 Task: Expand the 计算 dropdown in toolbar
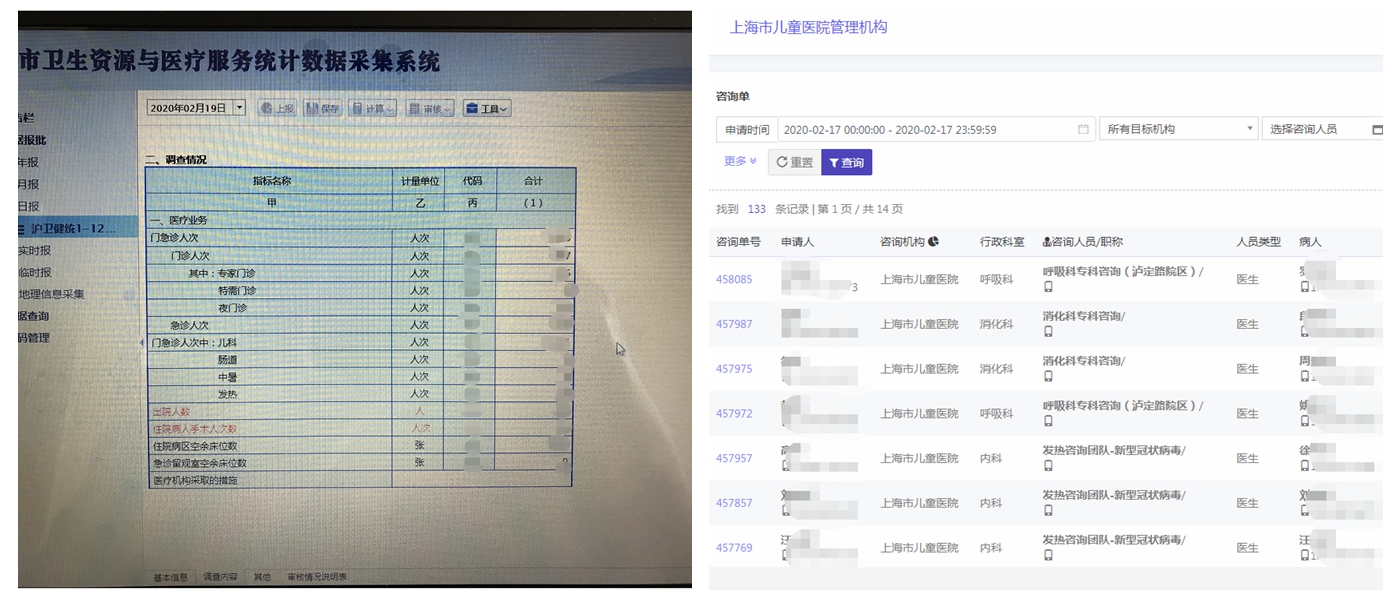(x=373, y=108)
